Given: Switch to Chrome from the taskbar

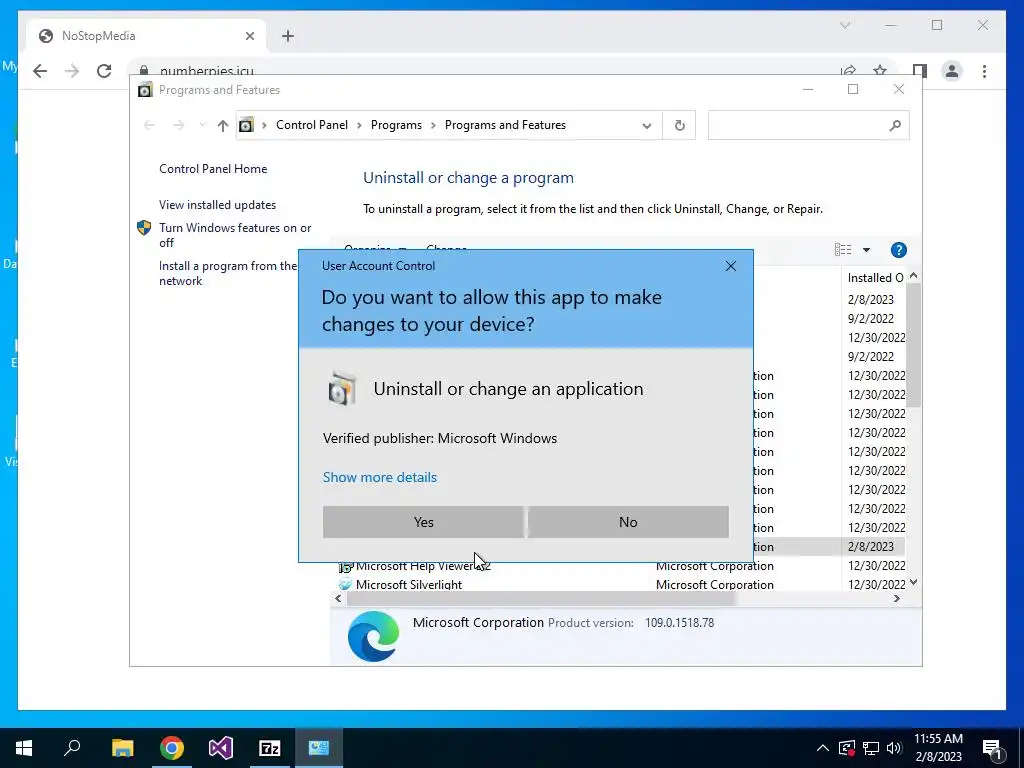Looking at the screenshot, I should [172, 748].
